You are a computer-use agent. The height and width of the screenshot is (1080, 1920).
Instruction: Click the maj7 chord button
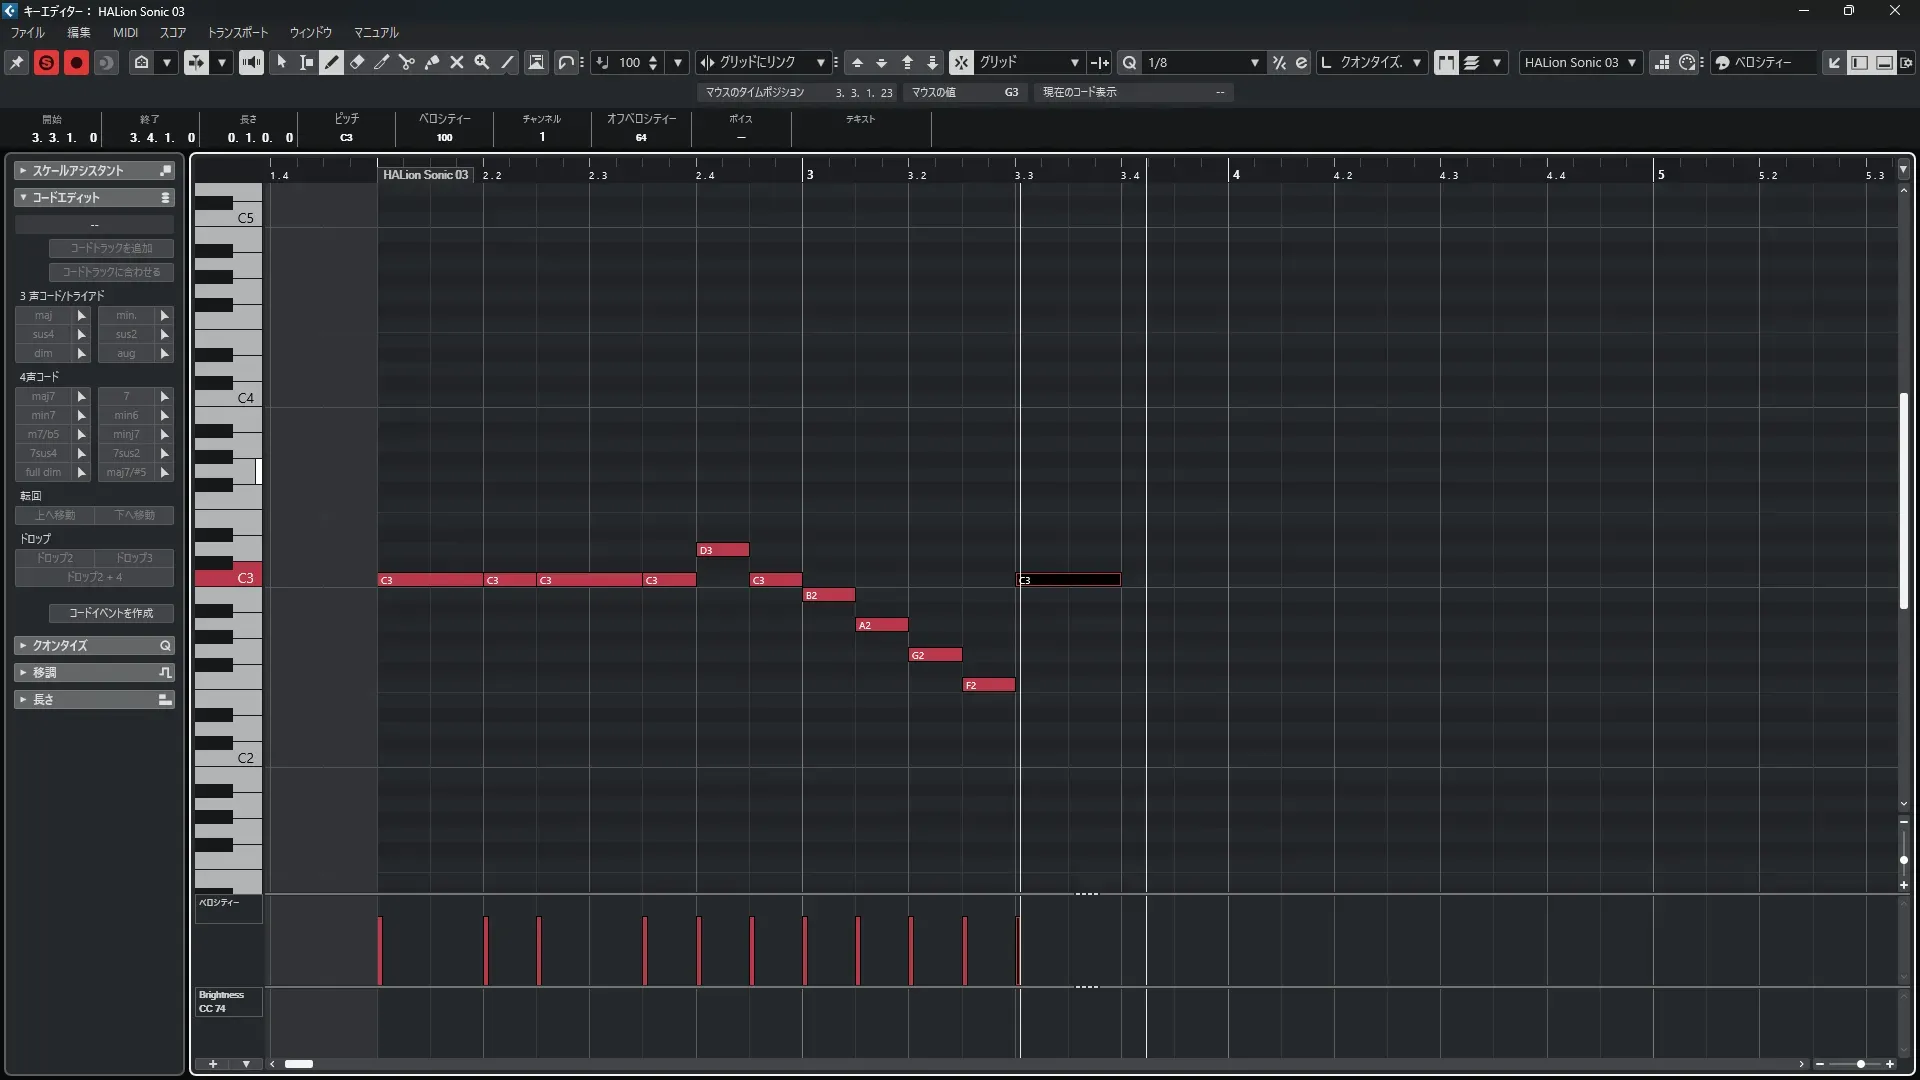tap(43, 396)
